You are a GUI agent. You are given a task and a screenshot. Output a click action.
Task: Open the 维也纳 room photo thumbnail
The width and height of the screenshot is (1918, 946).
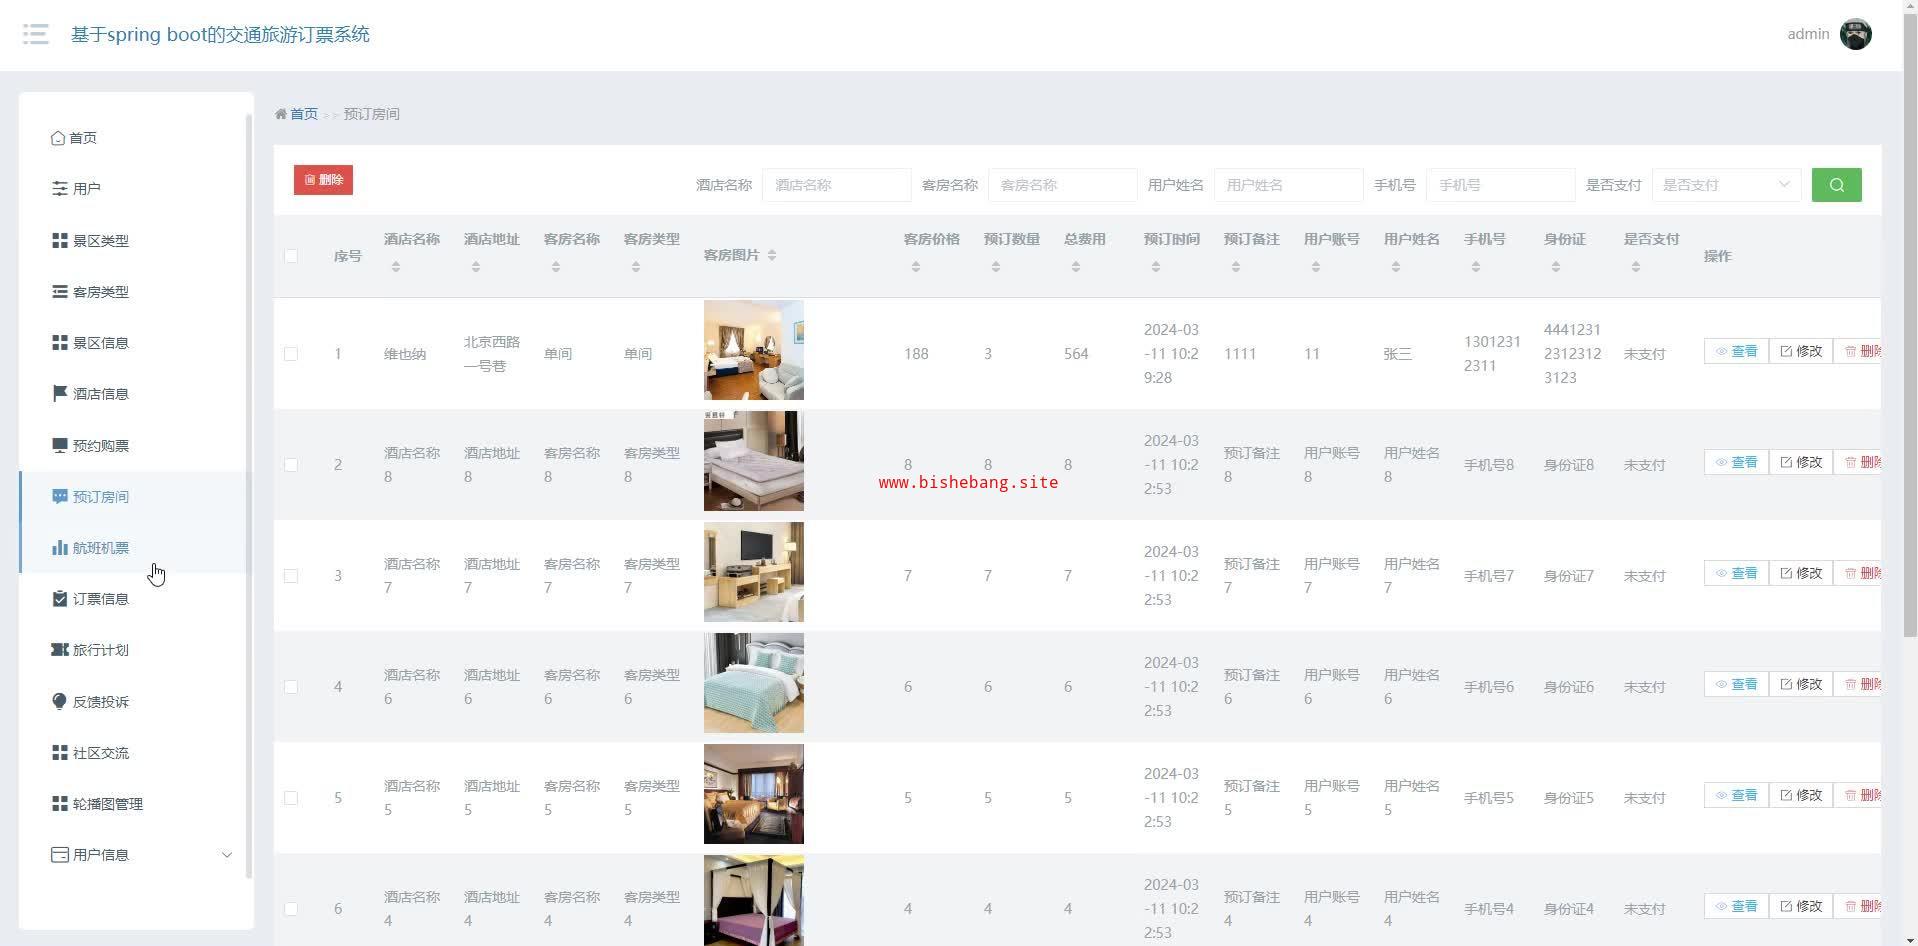(754, 350)
